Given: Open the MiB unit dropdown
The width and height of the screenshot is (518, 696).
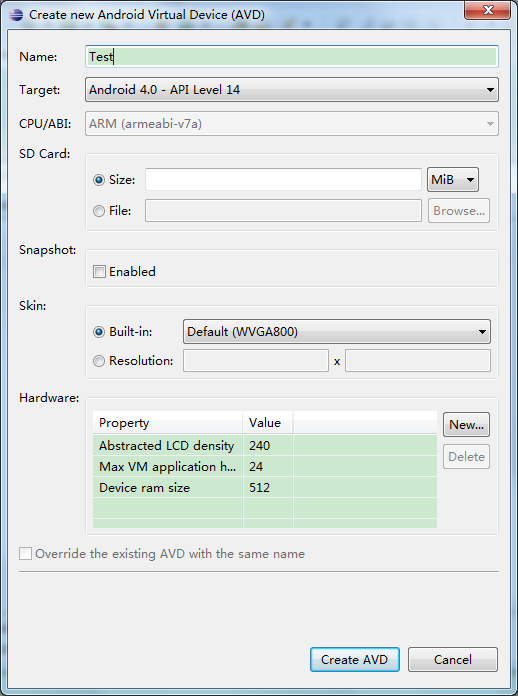Looking at the screenshot, I should tap(453, 180).
